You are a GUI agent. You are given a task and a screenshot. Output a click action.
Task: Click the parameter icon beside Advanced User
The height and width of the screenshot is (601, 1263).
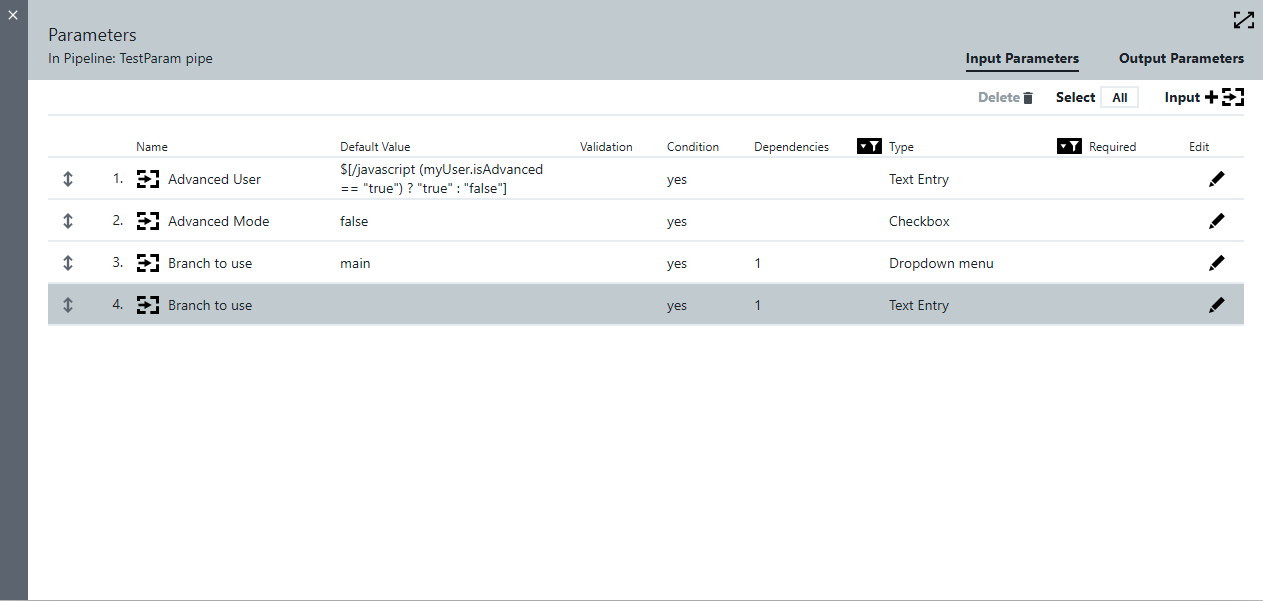(x=148, y=179)
